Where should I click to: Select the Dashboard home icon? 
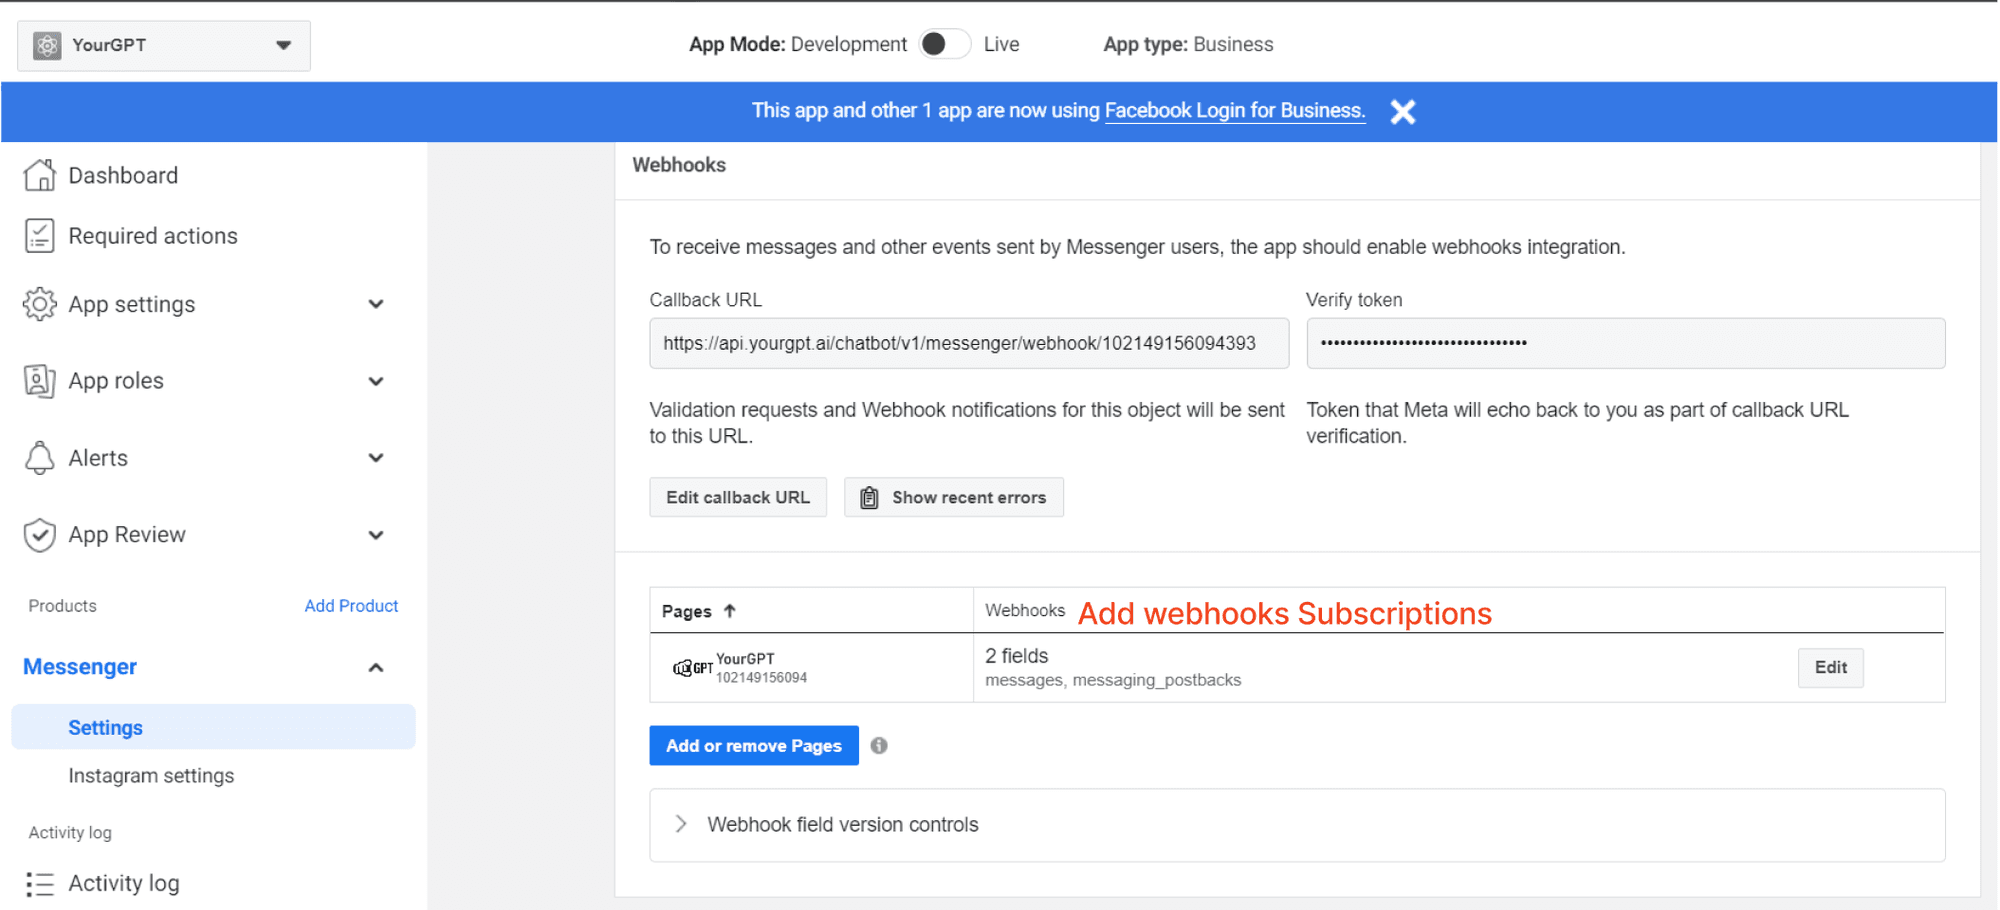click(39, 174)
